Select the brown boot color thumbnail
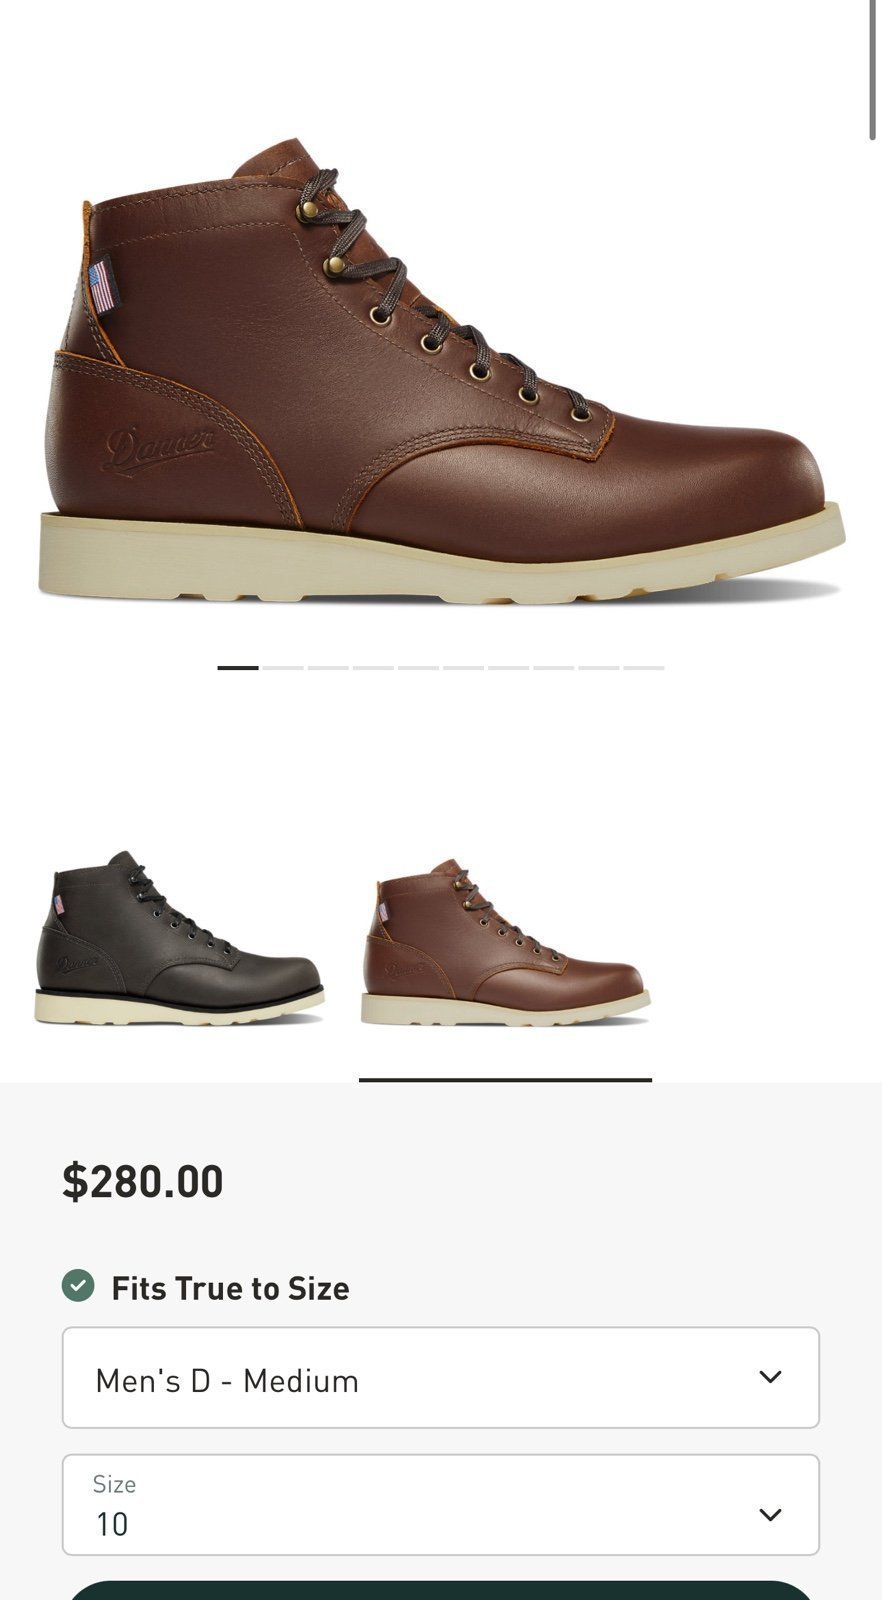This screenshot has width=882, height=1600. coord(505,942)
